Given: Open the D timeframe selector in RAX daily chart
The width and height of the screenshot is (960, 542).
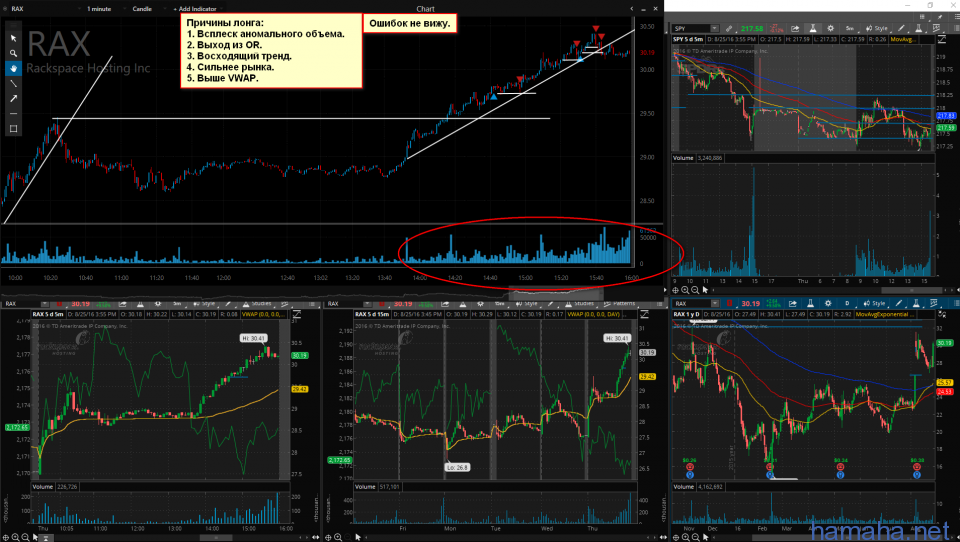Looking at the screenshot, I should 847,304.
